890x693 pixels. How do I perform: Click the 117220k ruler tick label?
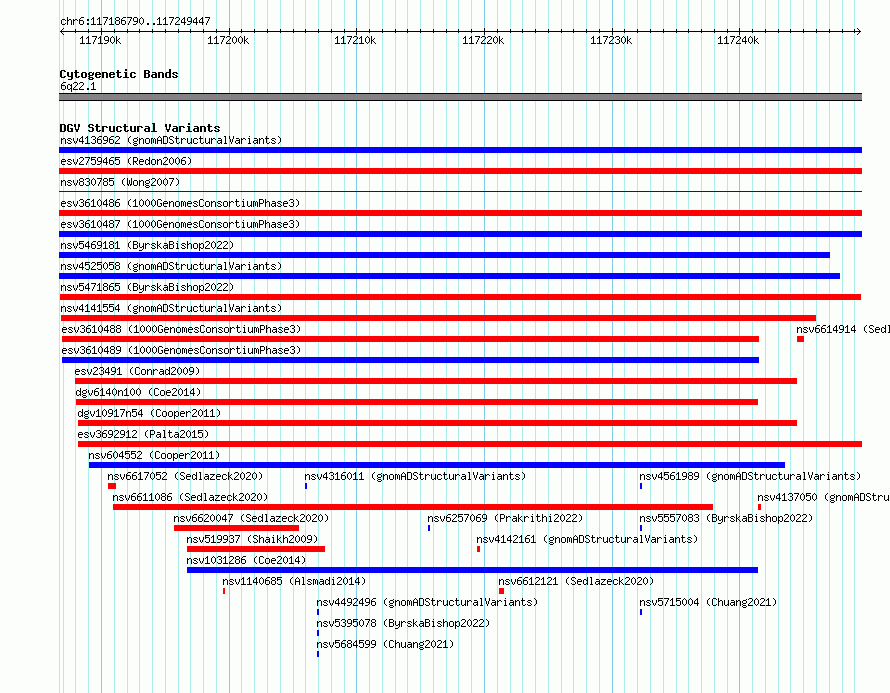click(482, 40)
